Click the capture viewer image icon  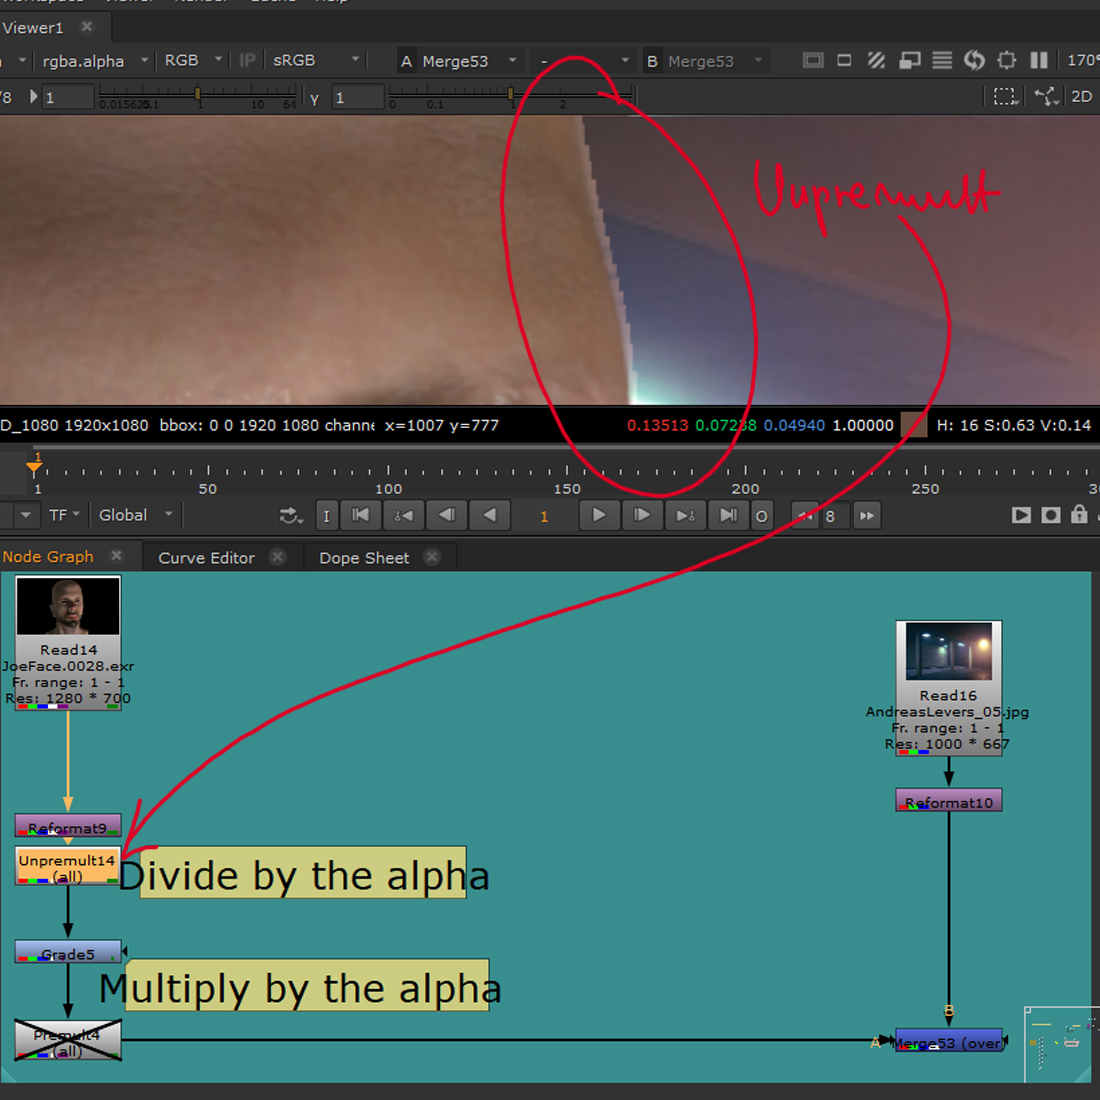[x=1051, y=516]
